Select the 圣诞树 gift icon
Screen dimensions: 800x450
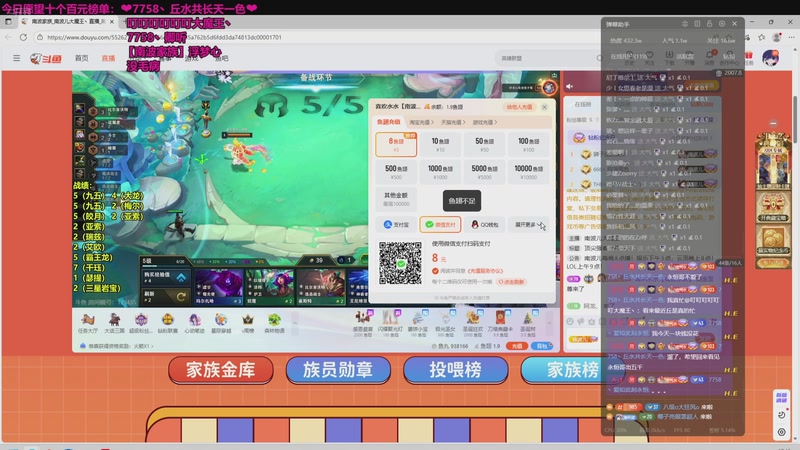coord(528,322)
